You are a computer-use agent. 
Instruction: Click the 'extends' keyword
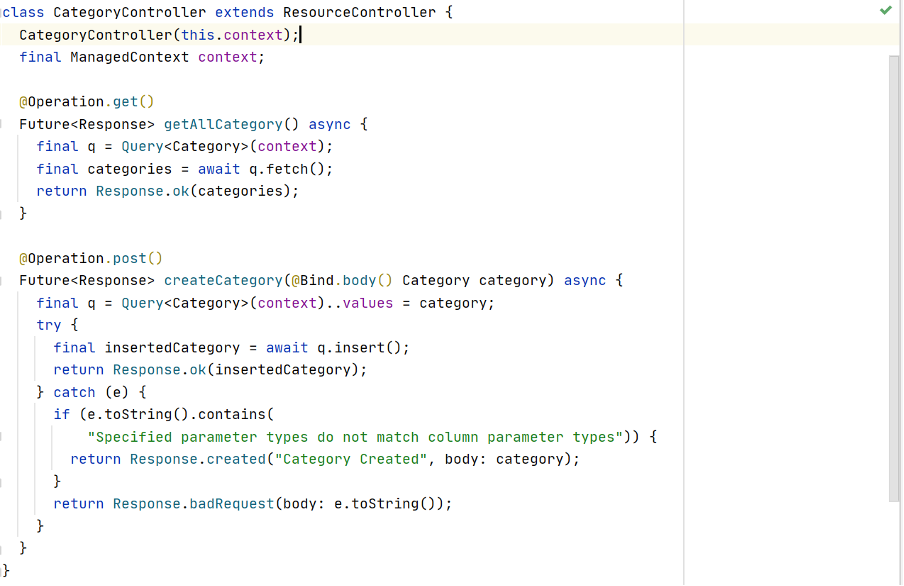(x=244, y=12)
